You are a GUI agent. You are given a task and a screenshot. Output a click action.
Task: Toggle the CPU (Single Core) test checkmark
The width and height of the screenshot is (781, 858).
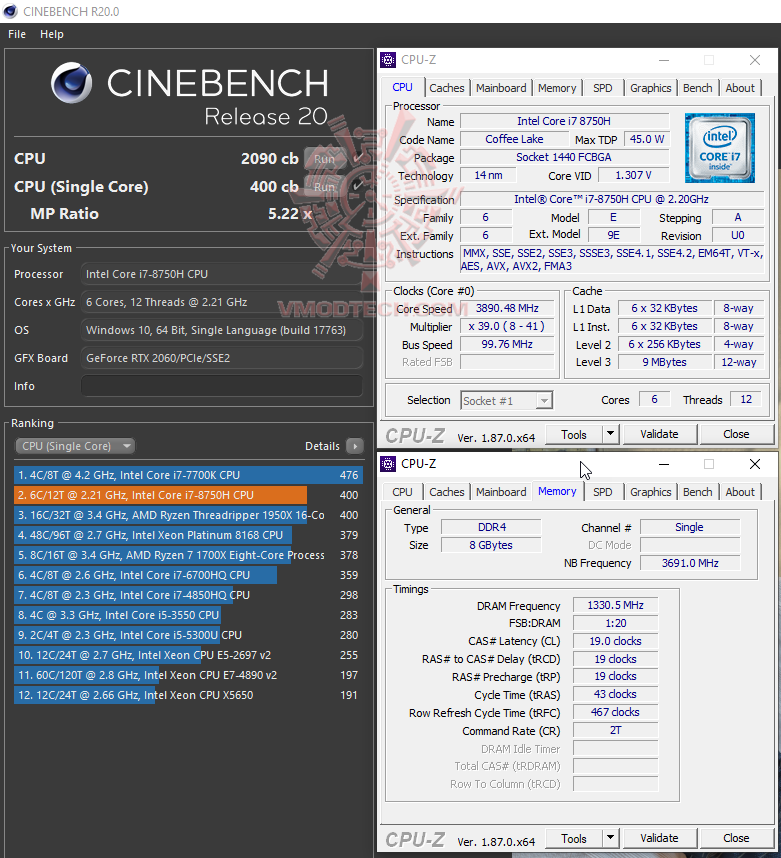(x=358, y=186)
